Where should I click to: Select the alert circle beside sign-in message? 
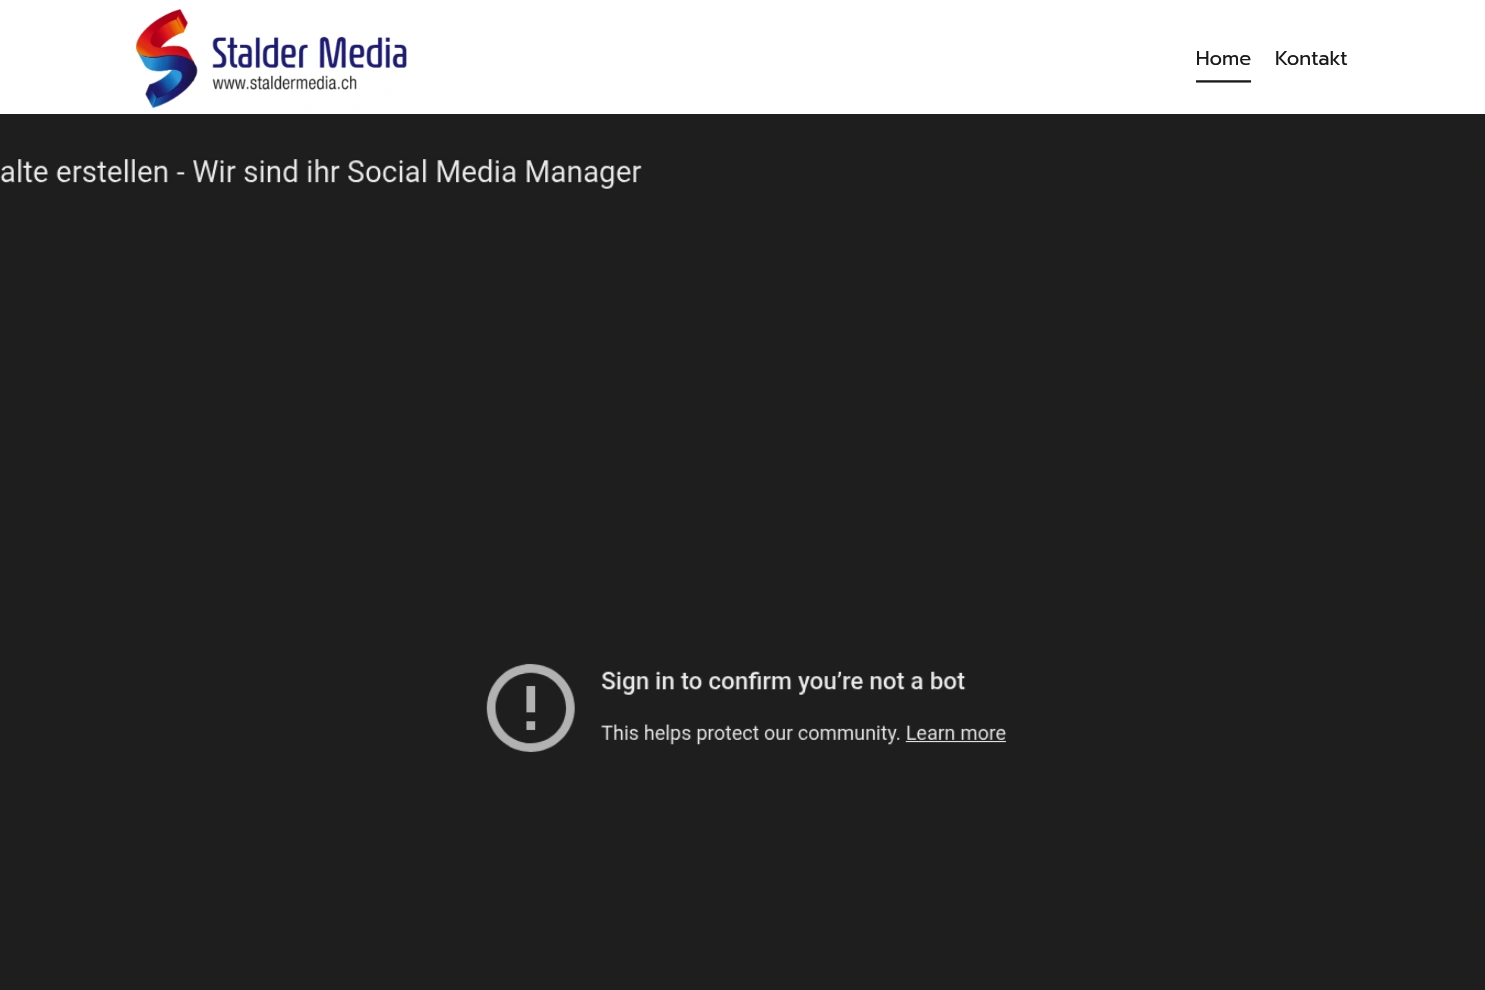tap(530, 706)
